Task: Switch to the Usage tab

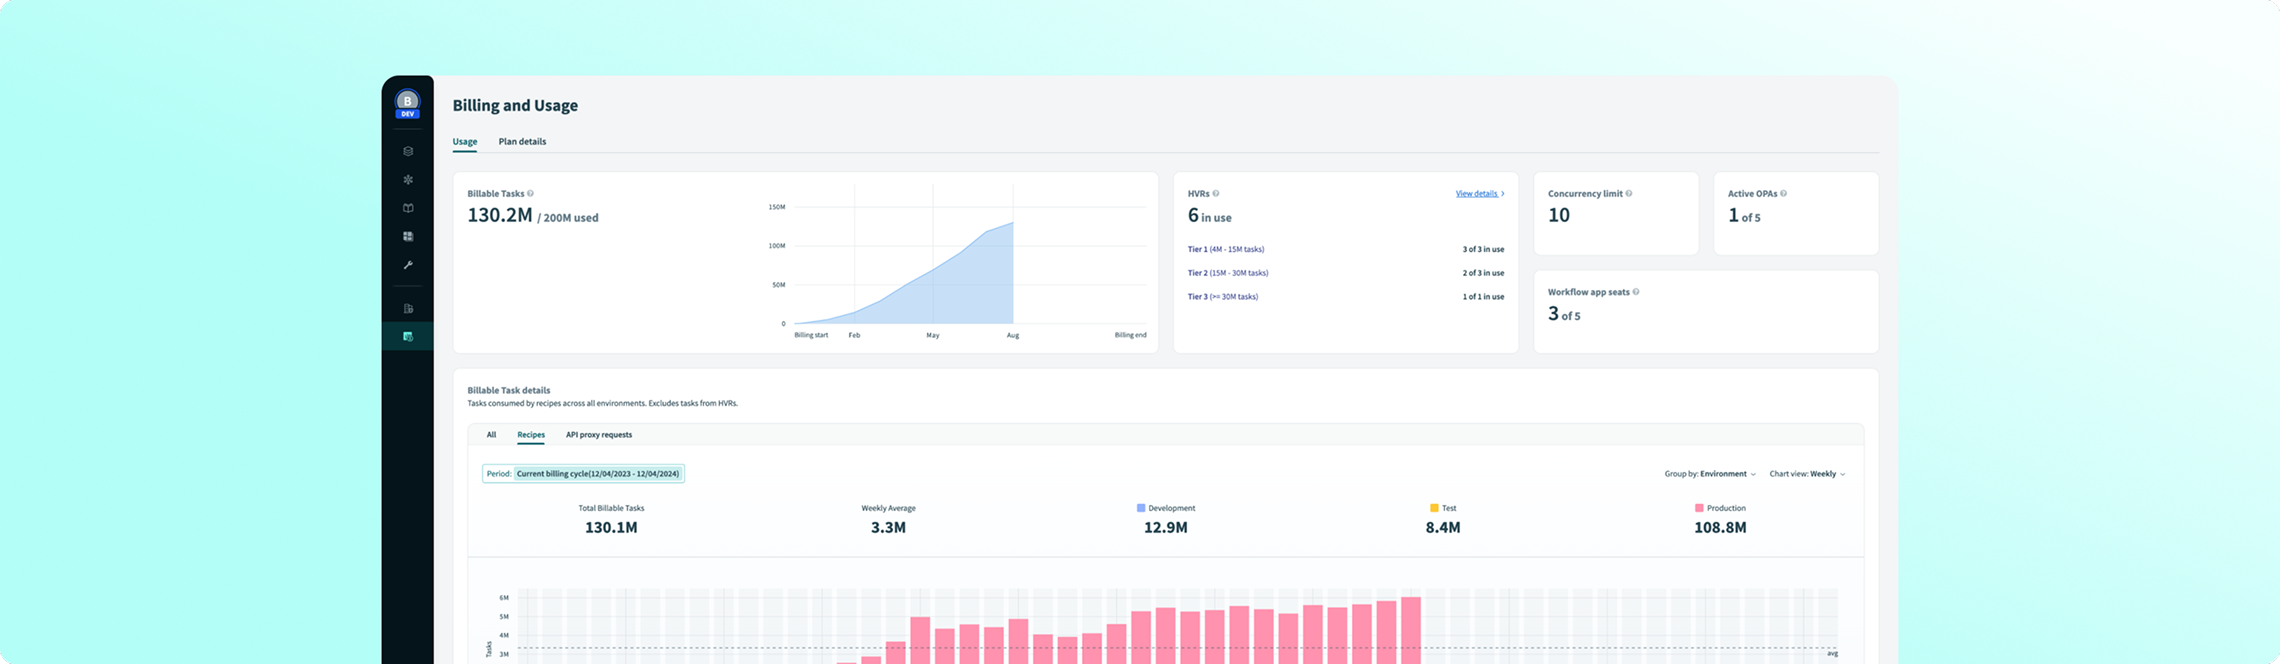Action: click(x=465, y=142)
